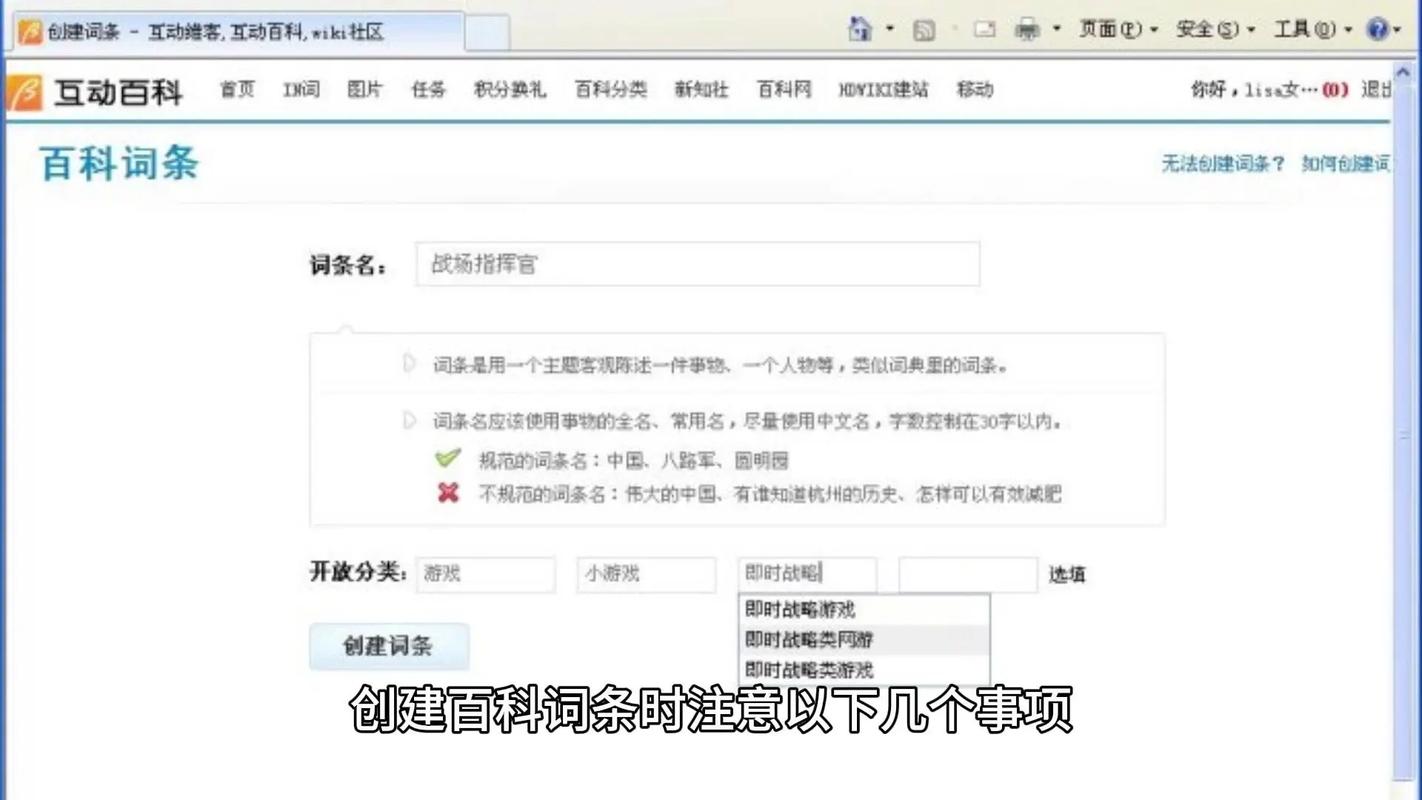The width and height of the screenshot is (1422, 800).
Task: Open the HDWIKI建站 navigation link
Action: [x=883, y=90]
